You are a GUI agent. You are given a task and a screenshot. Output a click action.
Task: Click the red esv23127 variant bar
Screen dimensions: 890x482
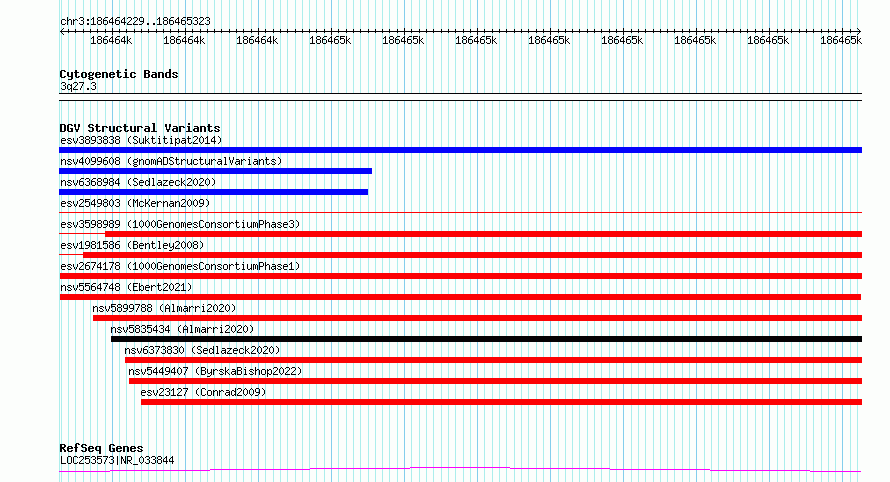pyautogui.click(x=501, y=402)
